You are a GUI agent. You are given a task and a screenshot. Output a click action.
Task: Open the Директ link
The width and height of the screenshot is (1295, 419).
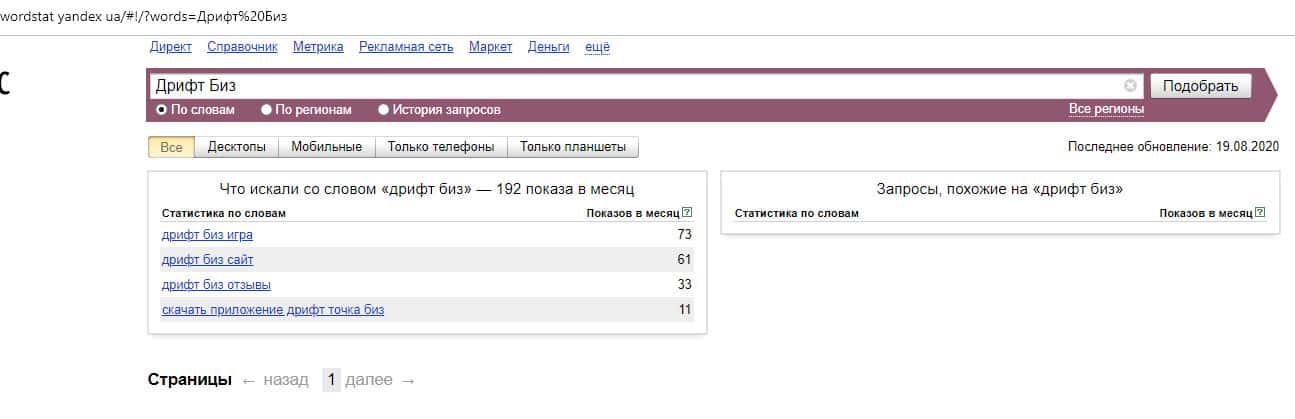(x=171, y=47)
